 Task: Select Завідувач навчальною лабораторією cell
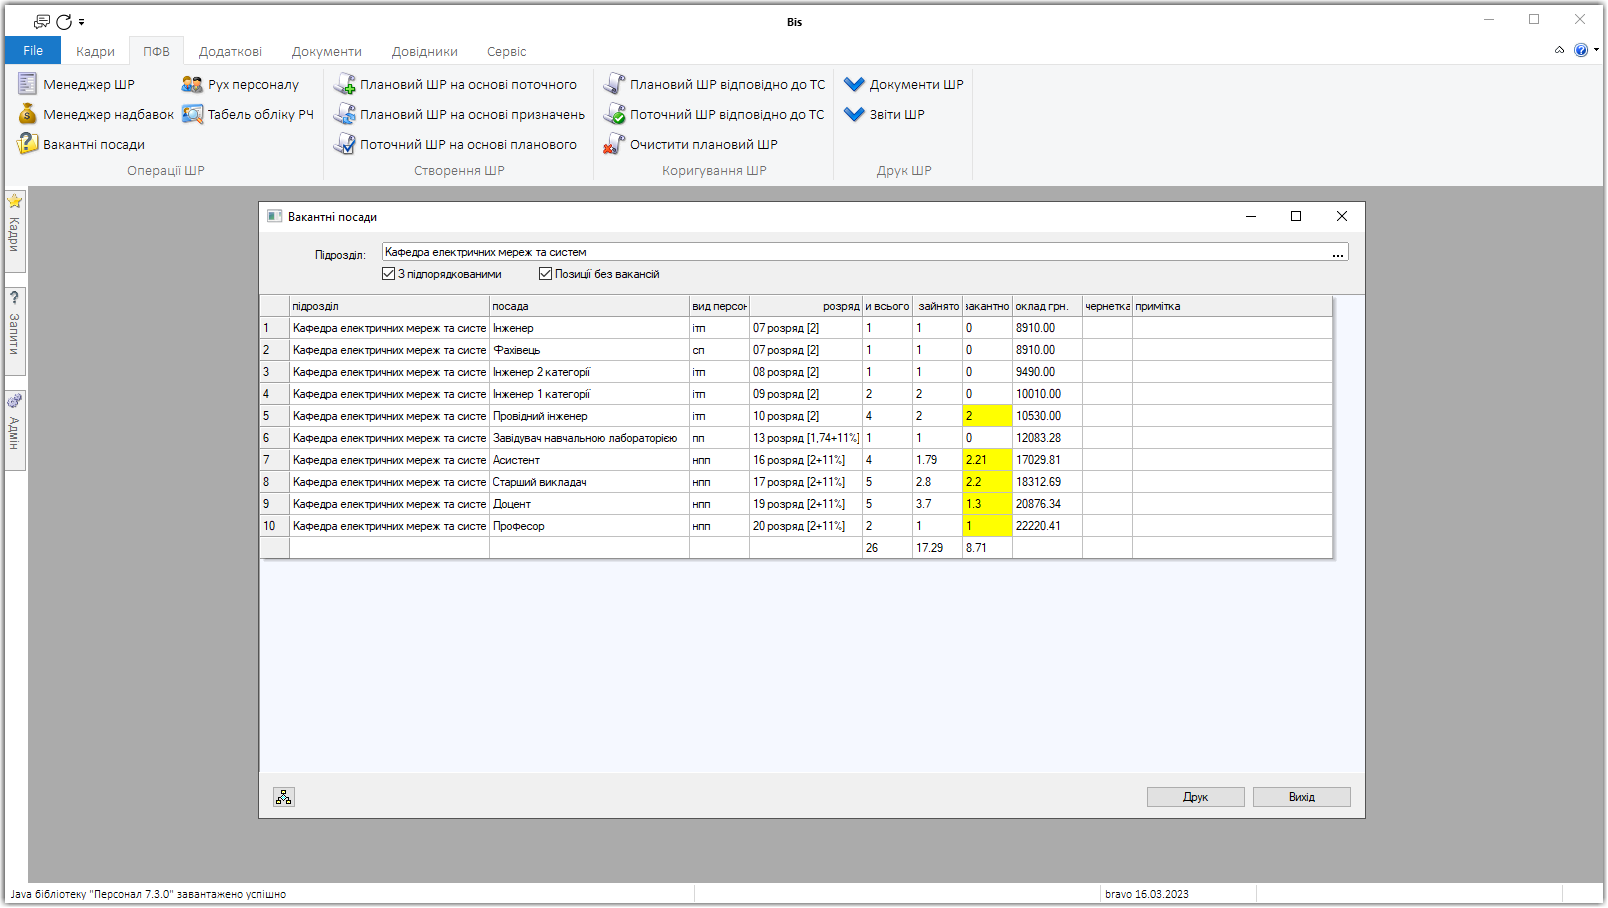pyautogui.click(x=589, y=438)
